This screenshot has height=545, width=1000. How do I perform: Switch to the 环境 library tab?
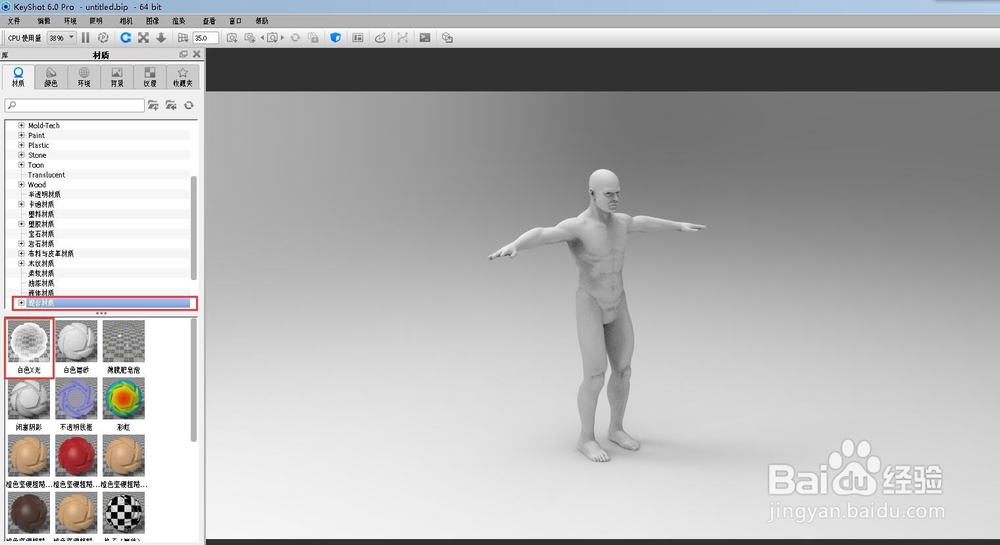click(84, 76)
